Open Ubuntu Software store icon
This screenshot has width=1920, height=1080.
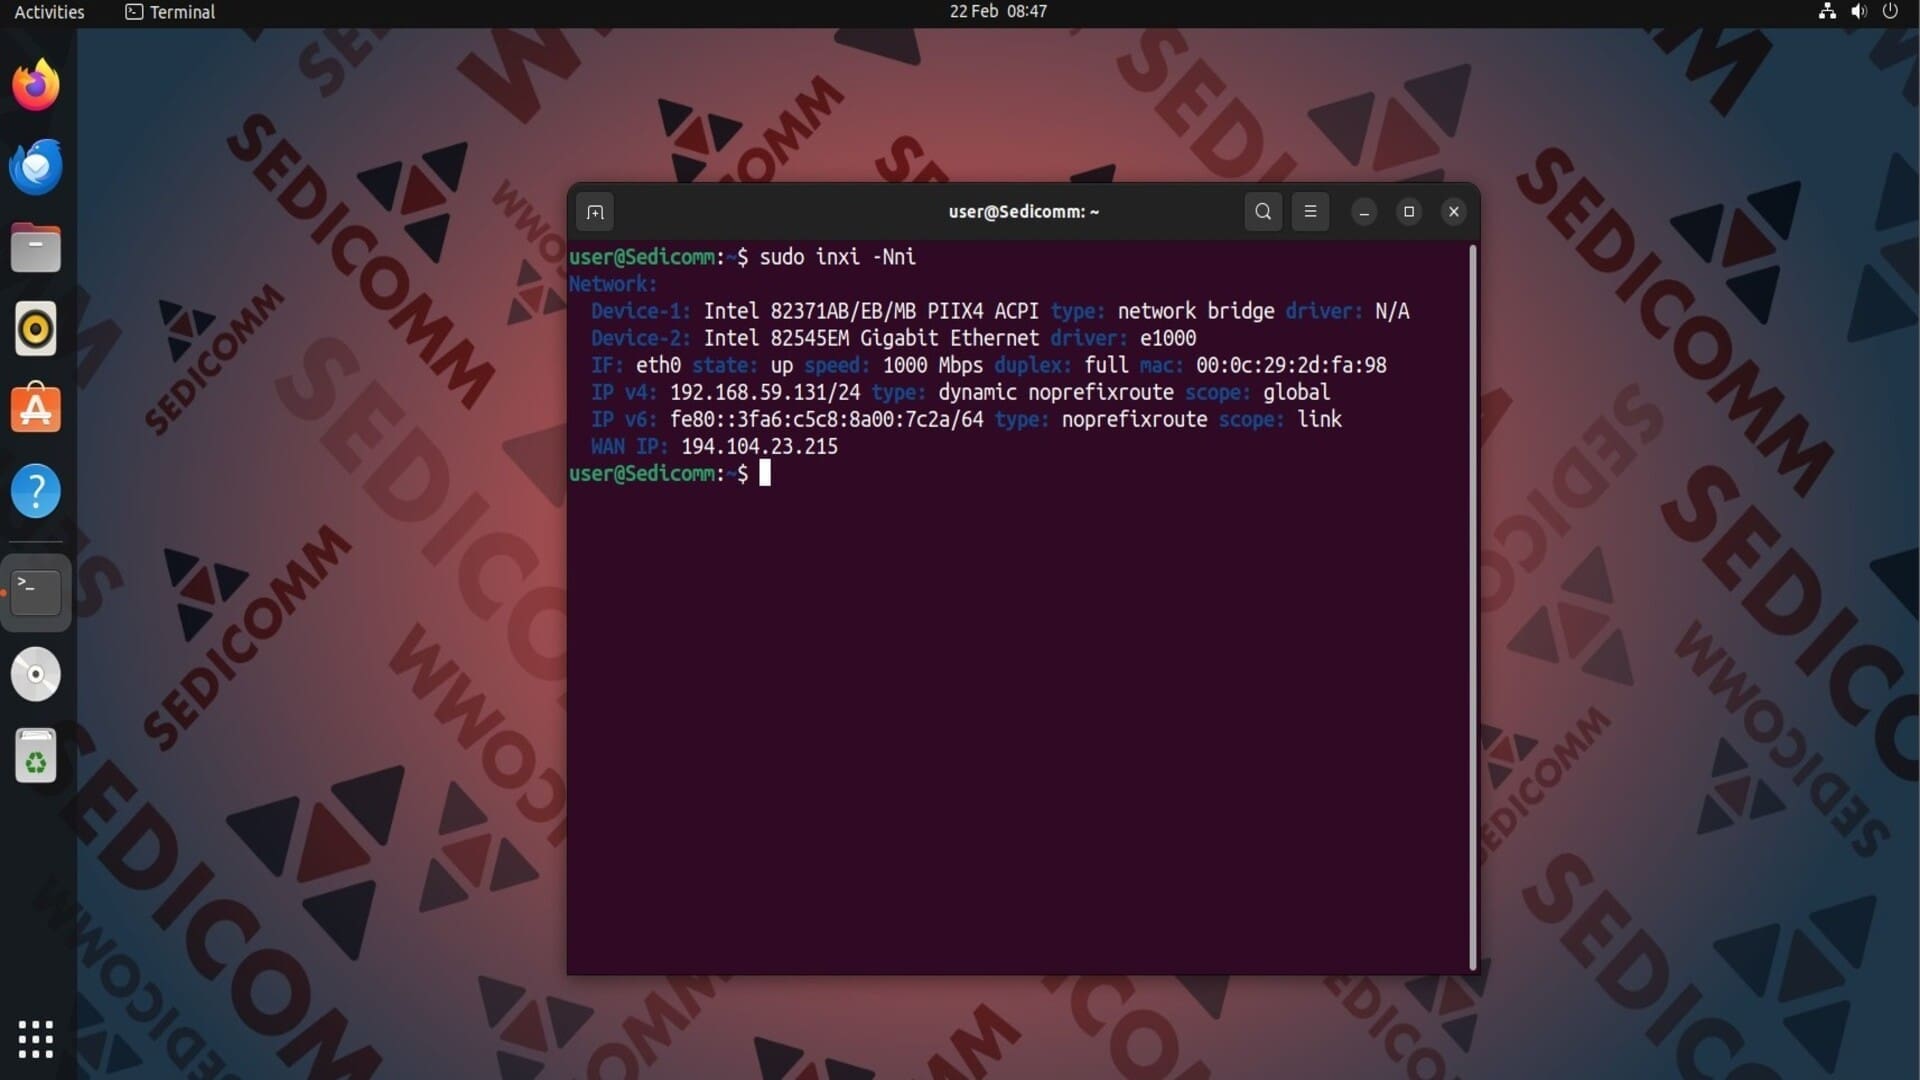click(36, 410)
